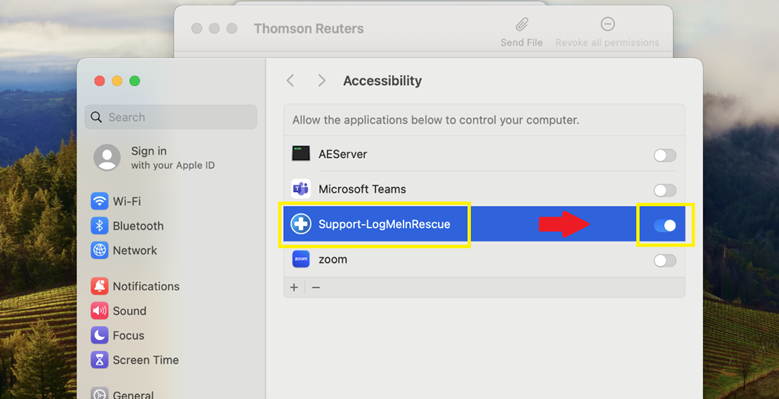The image size is (779, 399).
Task: Open Focus moon icon
Action: 99,335
